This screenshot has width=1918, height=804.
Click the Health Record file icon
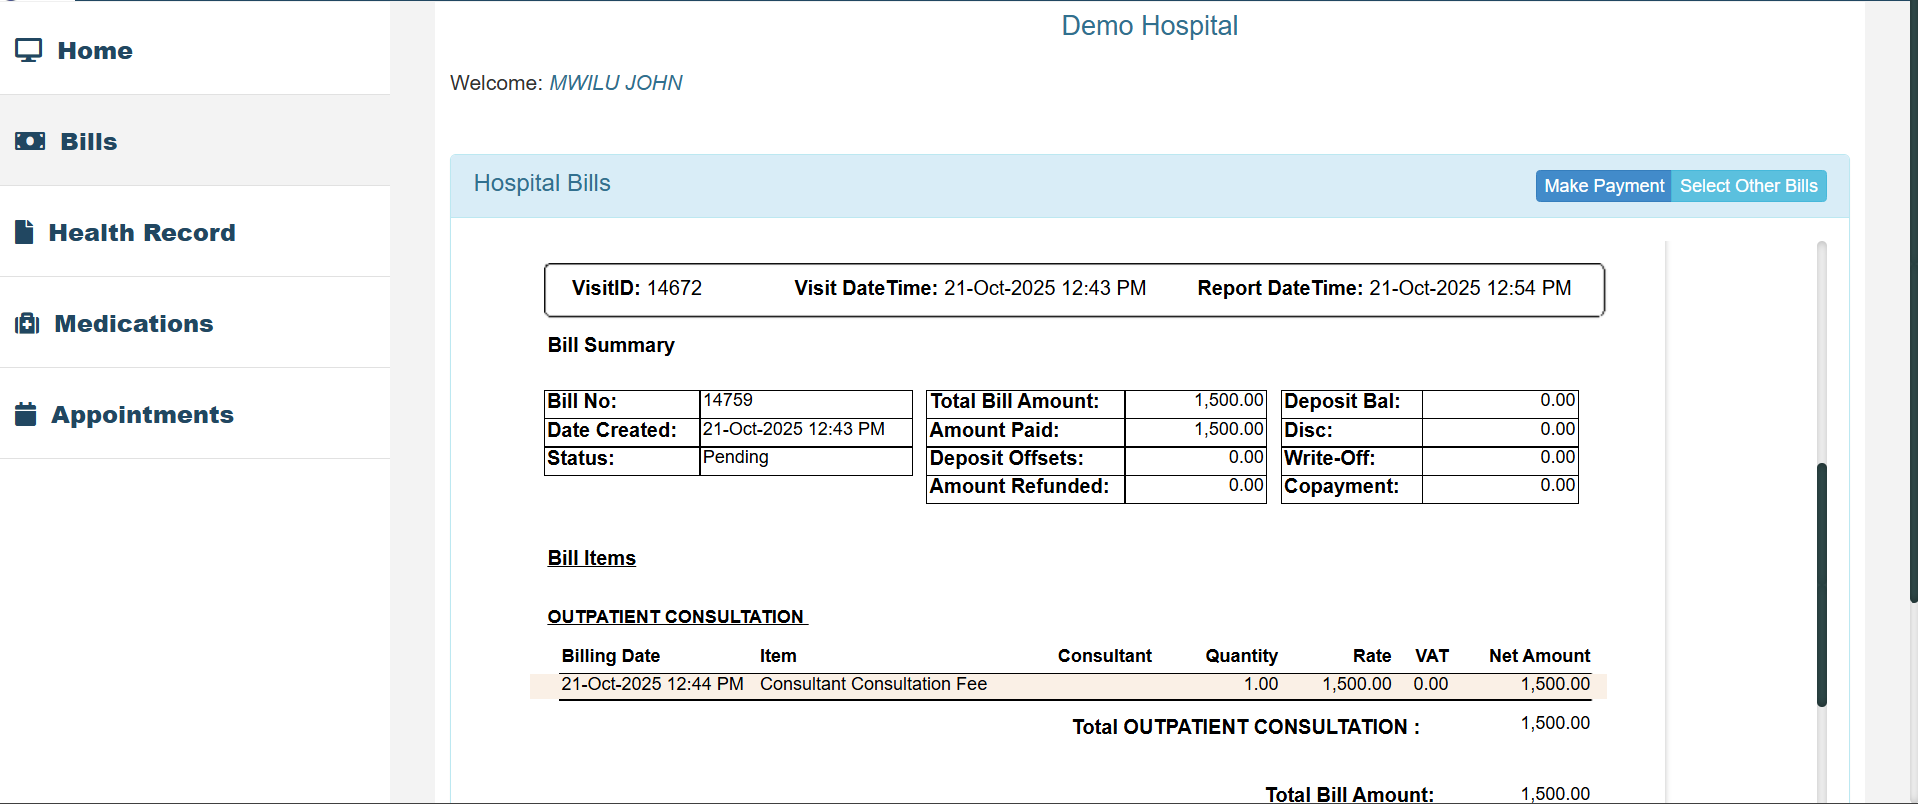[25, 232]
